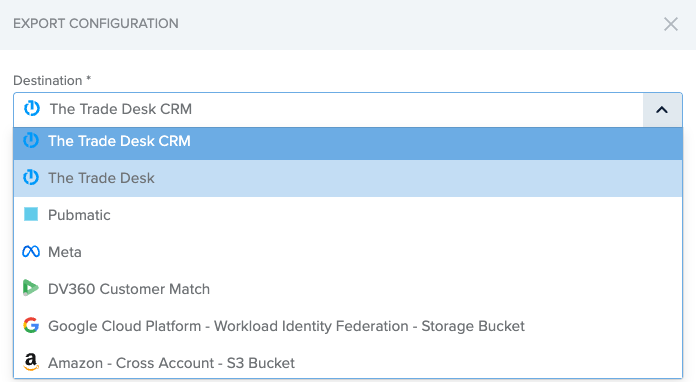The width and height of the screenshot is (696, 382).
Task: Click the Export Configuration header title
Action: click(96, 24)
